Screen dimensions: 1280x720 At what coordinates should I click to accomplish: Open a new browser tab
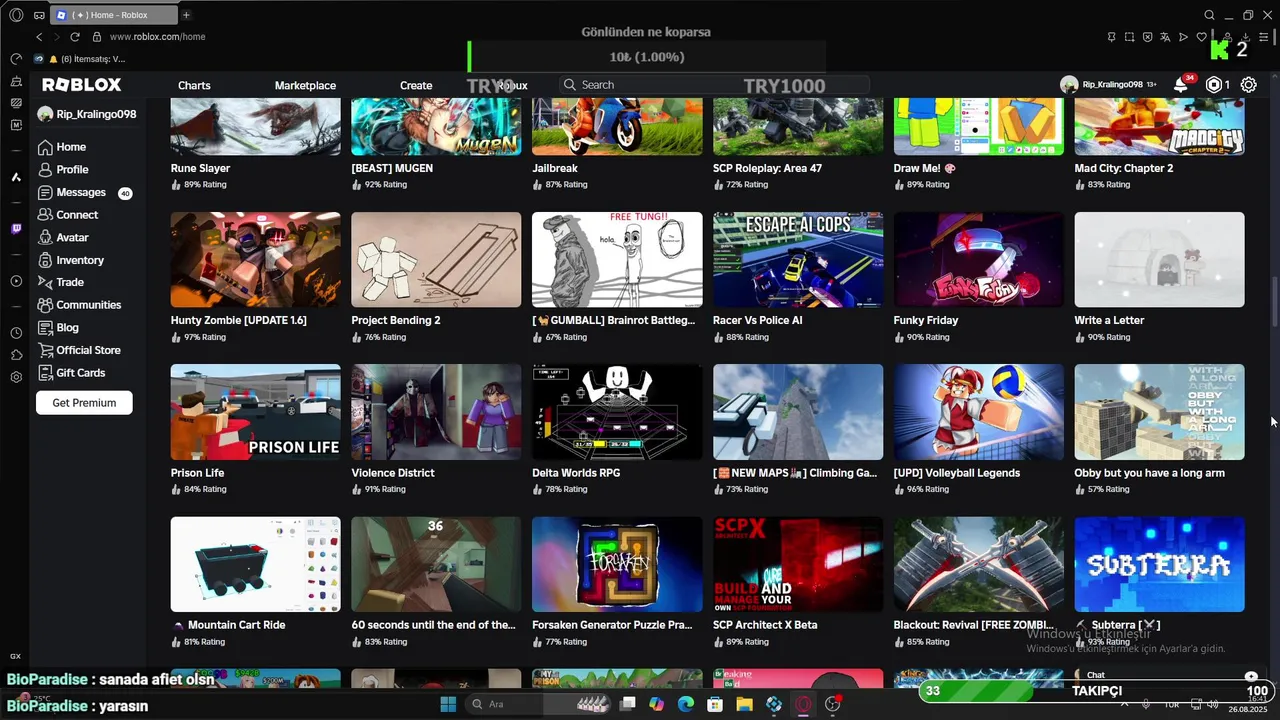tap(186, 15)
